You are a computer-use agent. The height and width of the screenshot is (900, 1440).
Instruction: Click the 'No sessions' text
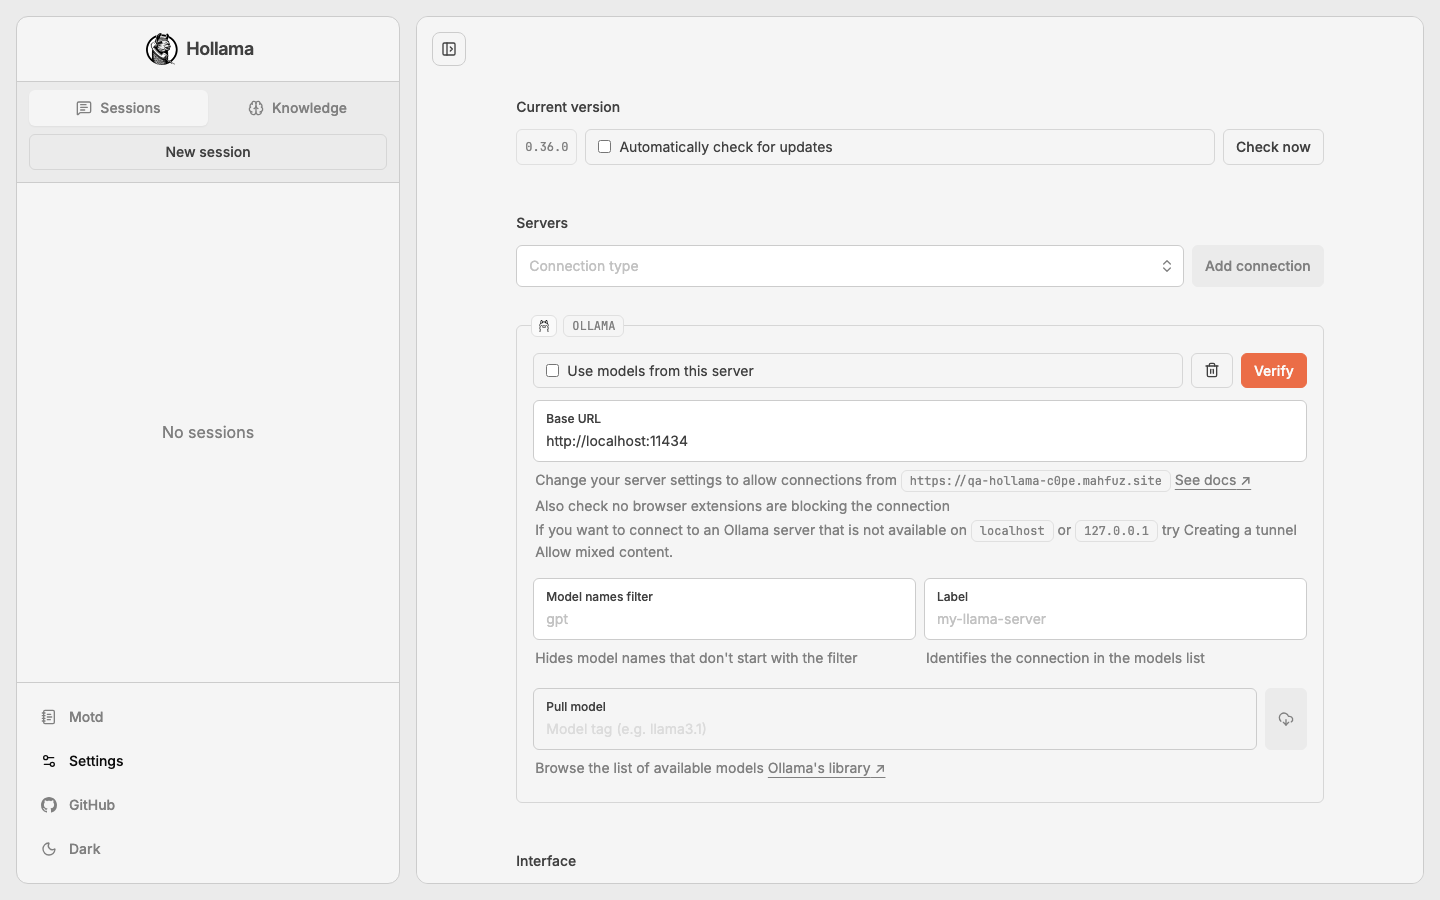208,433
